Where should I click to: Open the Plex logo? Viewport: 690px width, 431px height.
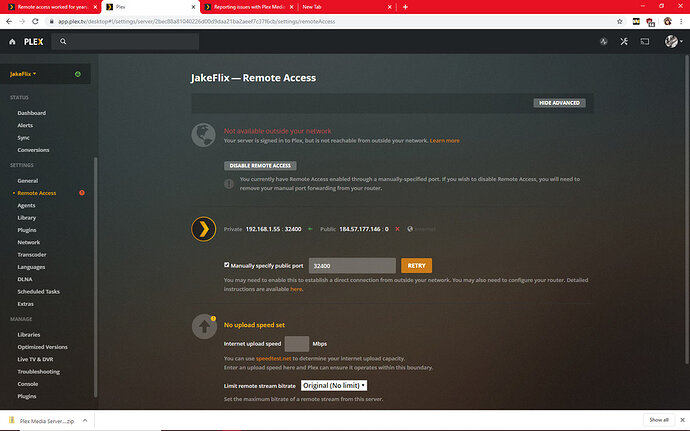pyautogui.click(x=33, y=41)
